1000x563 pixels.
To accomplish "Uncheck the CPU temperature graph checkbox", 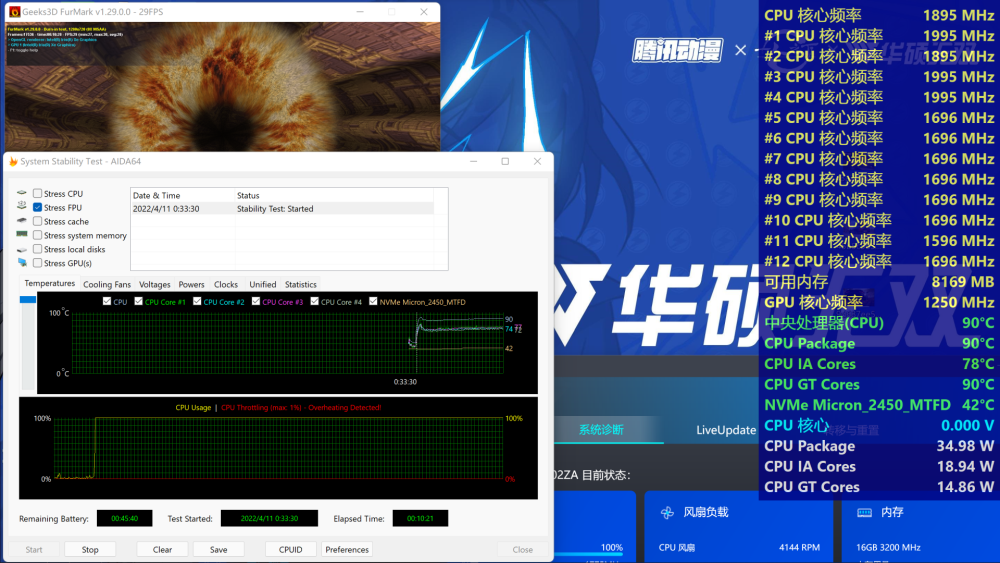I will pos(107,302).
